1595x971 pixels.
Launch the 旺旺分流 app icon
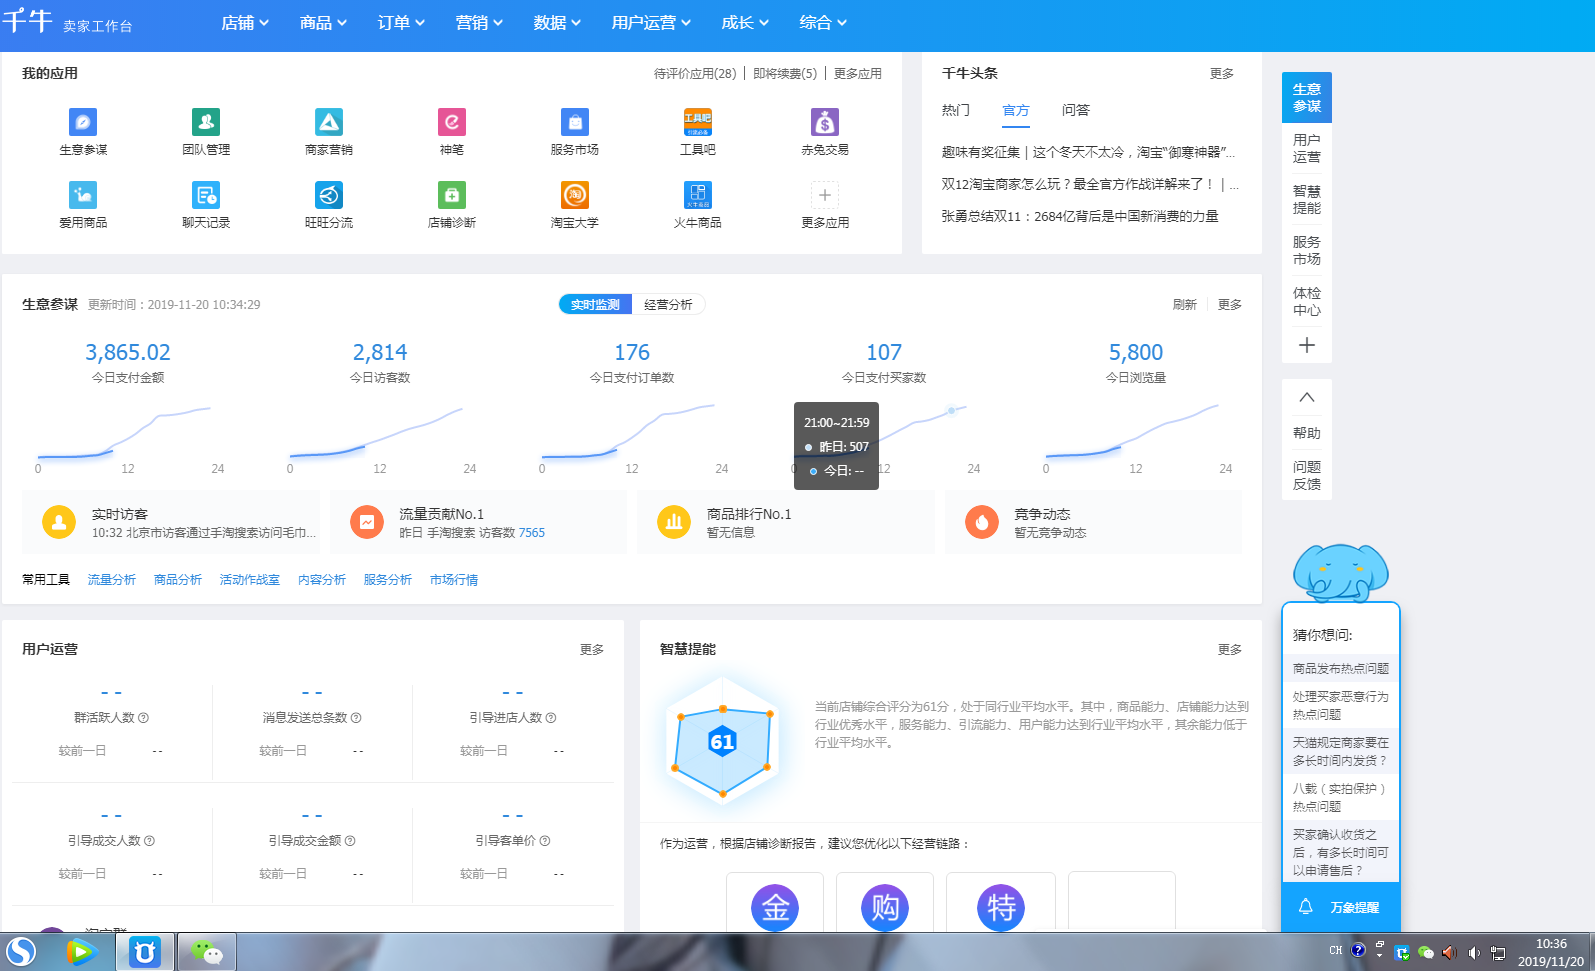coord(329,195)
